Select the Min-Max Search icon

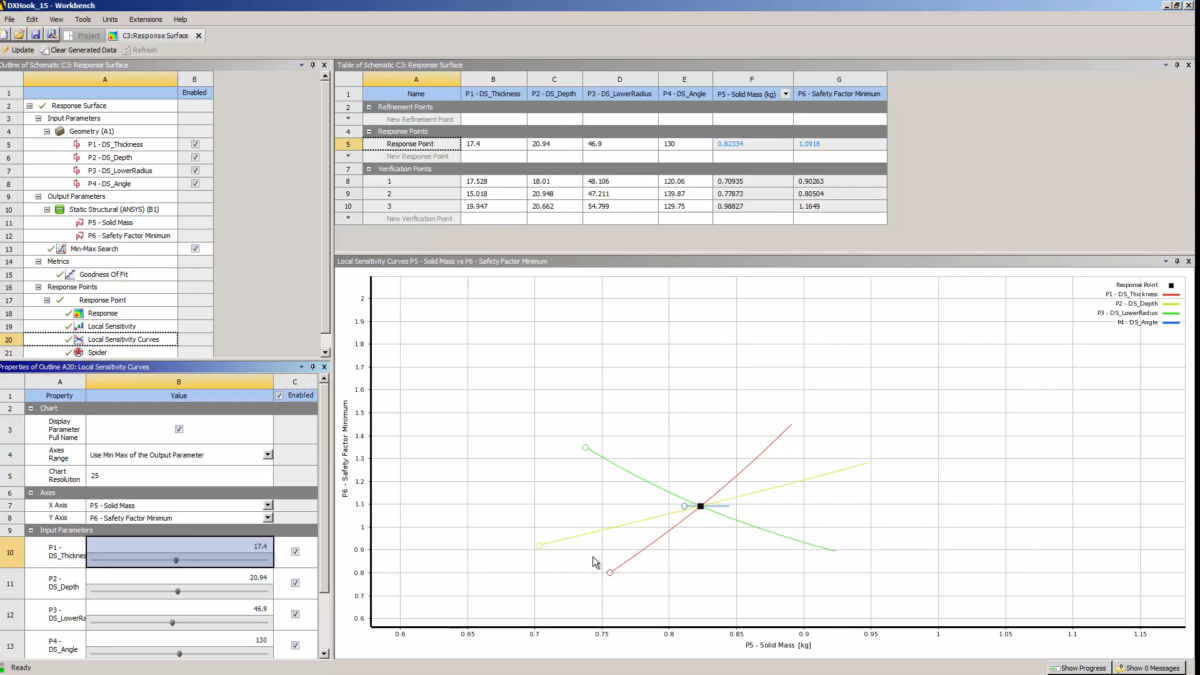pos(62,248)
